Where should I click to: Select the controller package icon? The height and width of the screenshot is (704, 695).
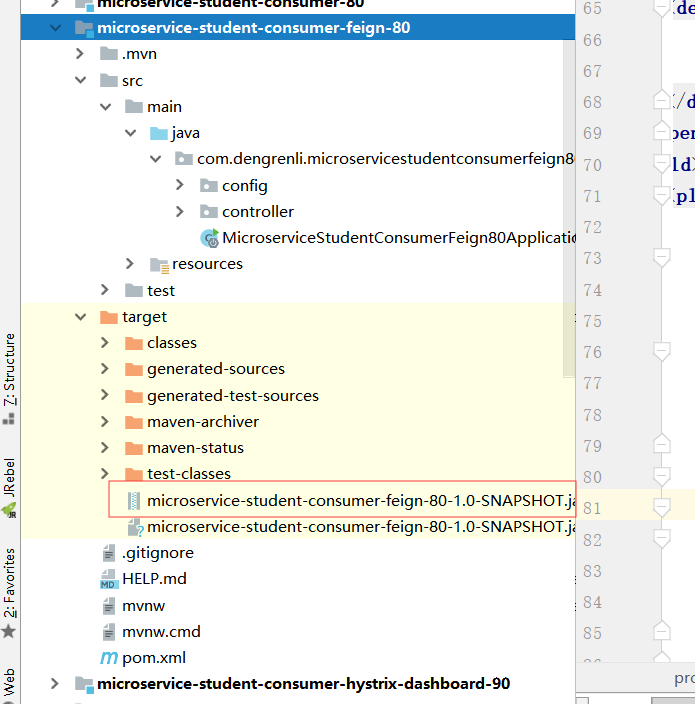tap(209, 211)
